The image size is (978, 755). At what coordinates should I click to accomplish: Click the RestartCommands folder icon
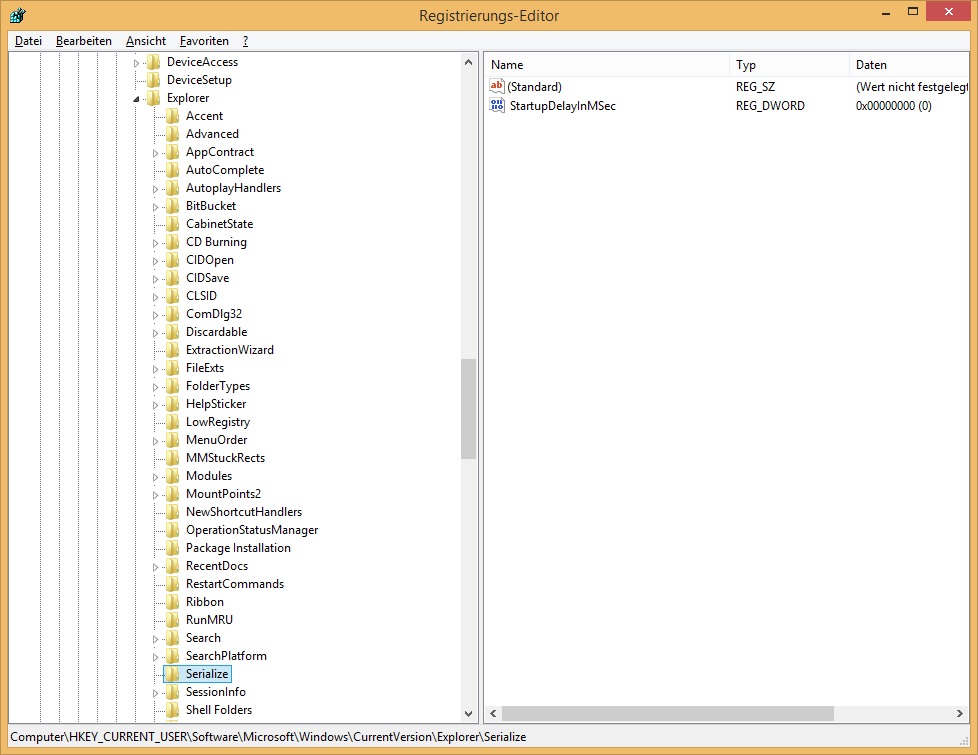click(x=173, y=583)
